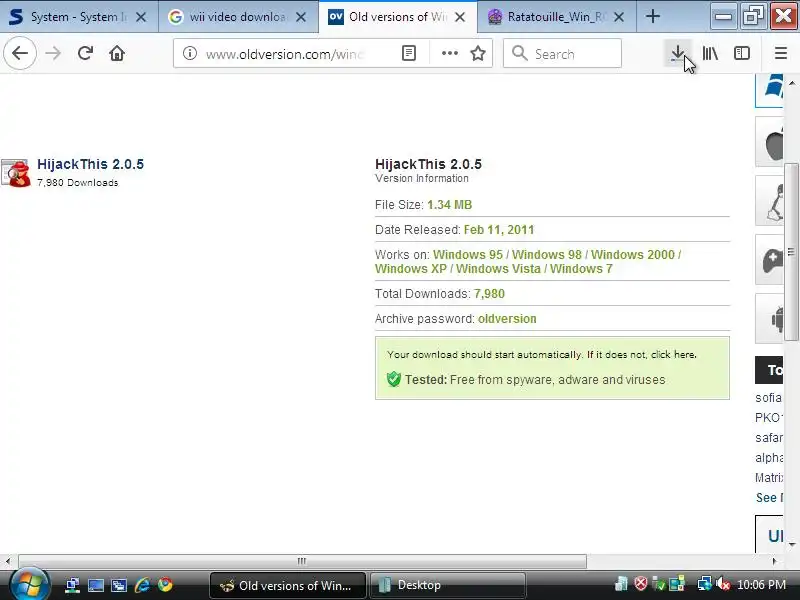
Task: Click the vertical scrollbar thumb
Action: click(x=791, y=252)
